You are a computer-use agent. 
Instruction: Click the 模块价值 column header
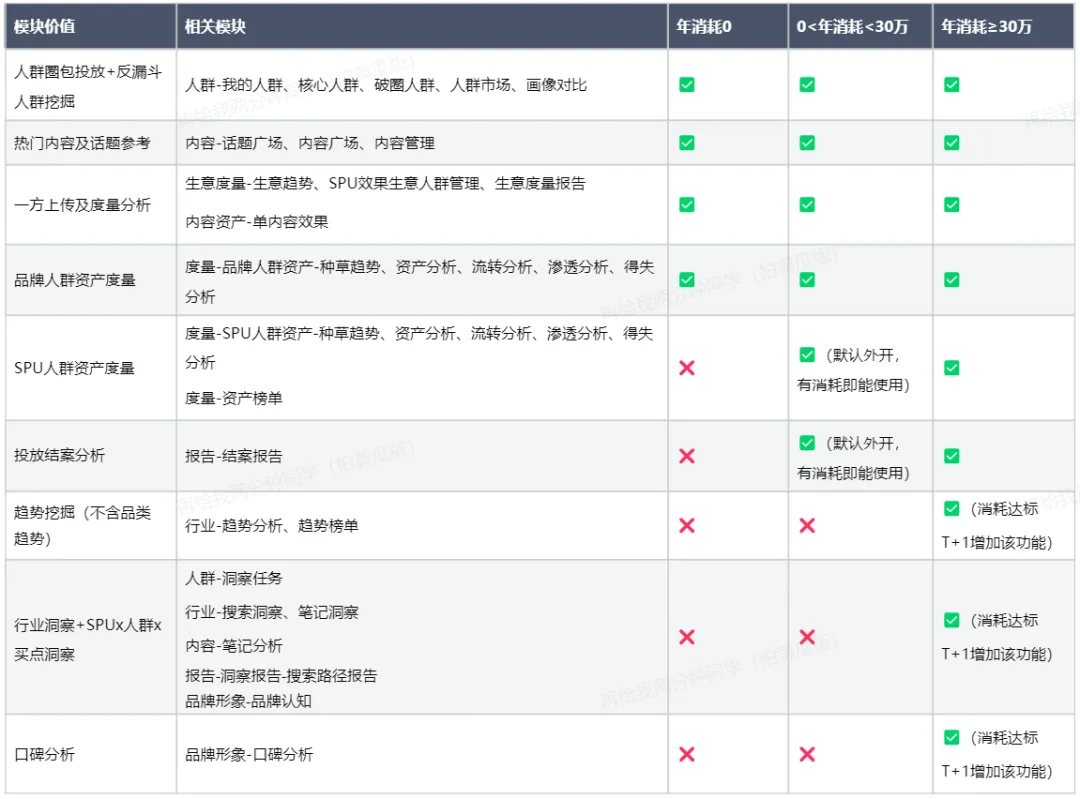click(44, 27)
